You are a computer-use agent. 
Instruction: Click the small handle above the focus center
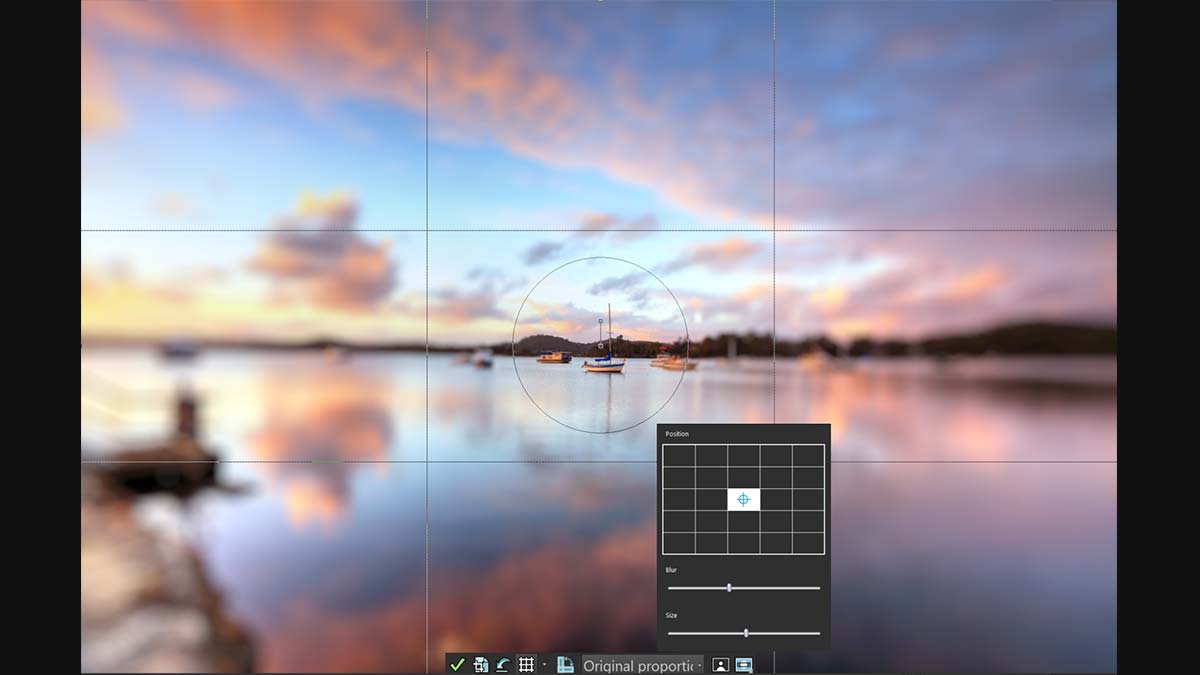600,322
